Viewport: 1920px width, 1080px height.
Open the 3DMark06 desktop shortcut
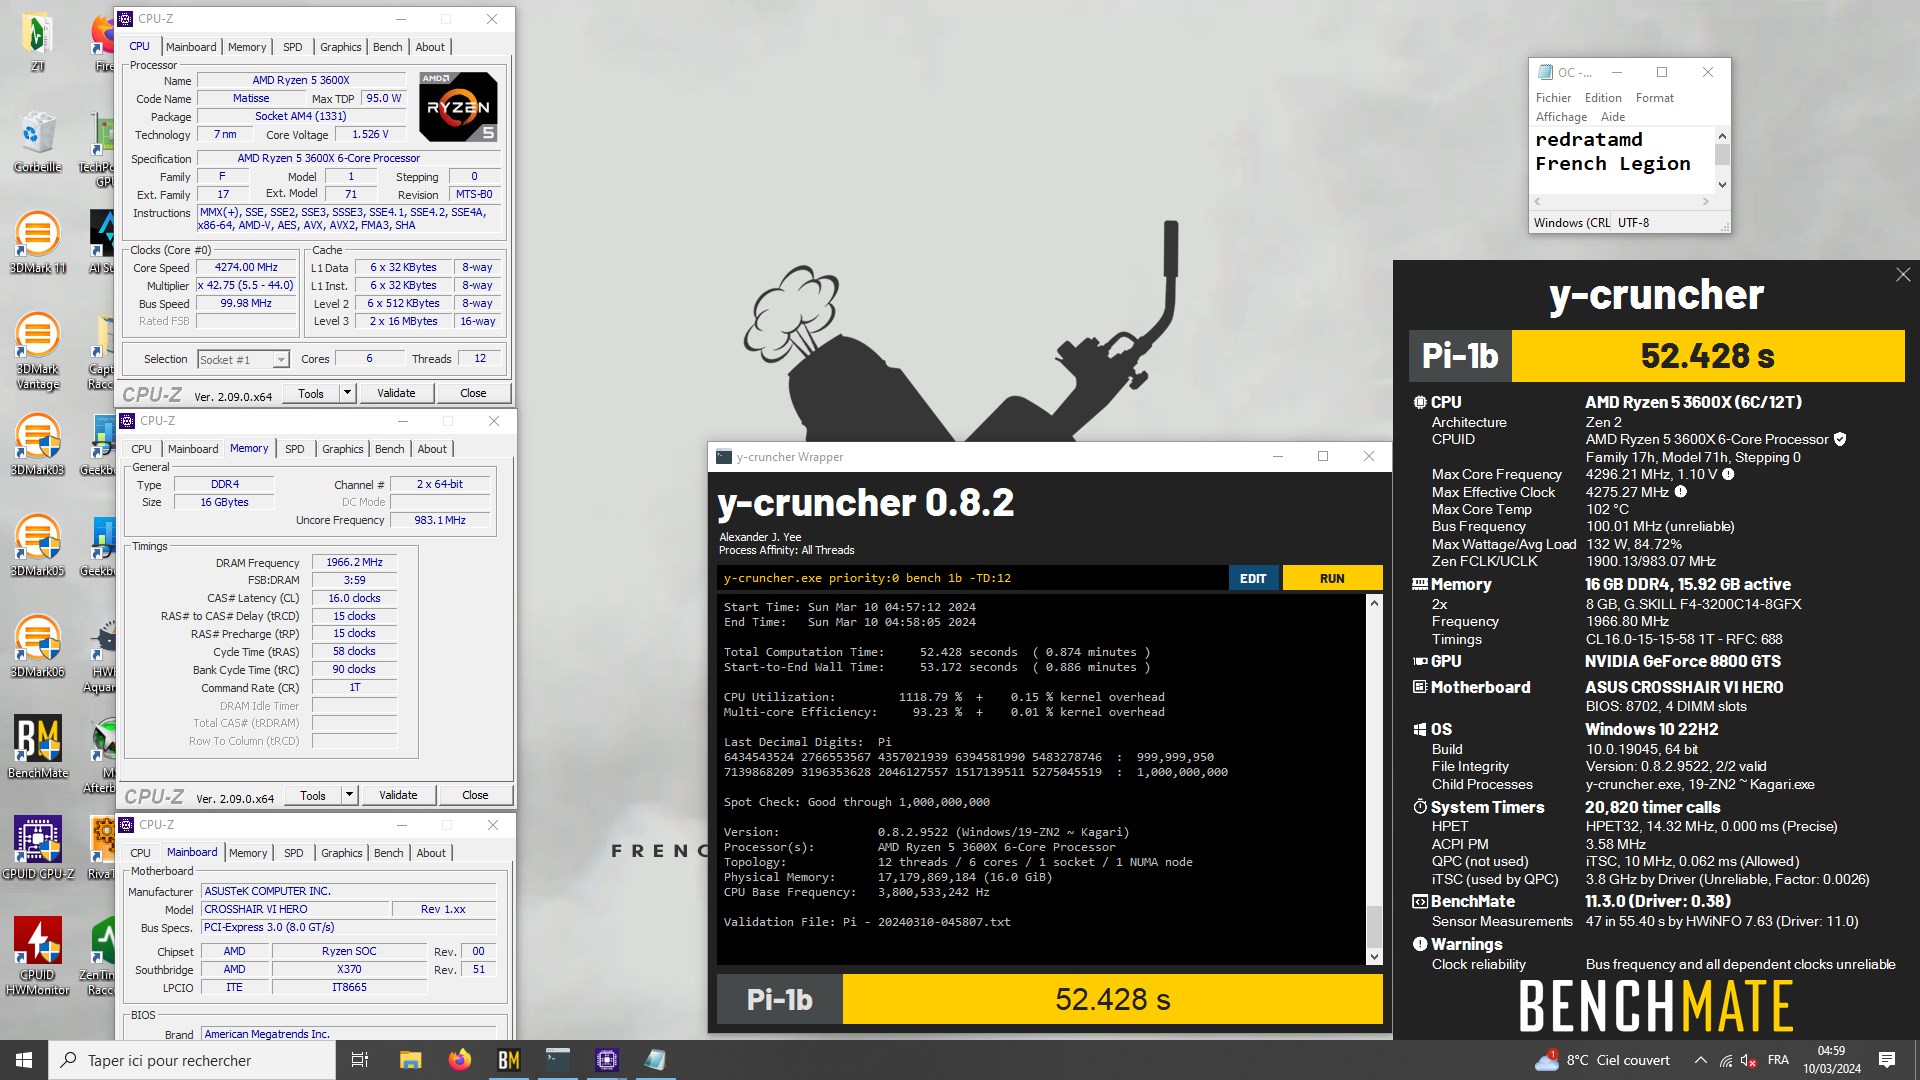coord(37,646)
